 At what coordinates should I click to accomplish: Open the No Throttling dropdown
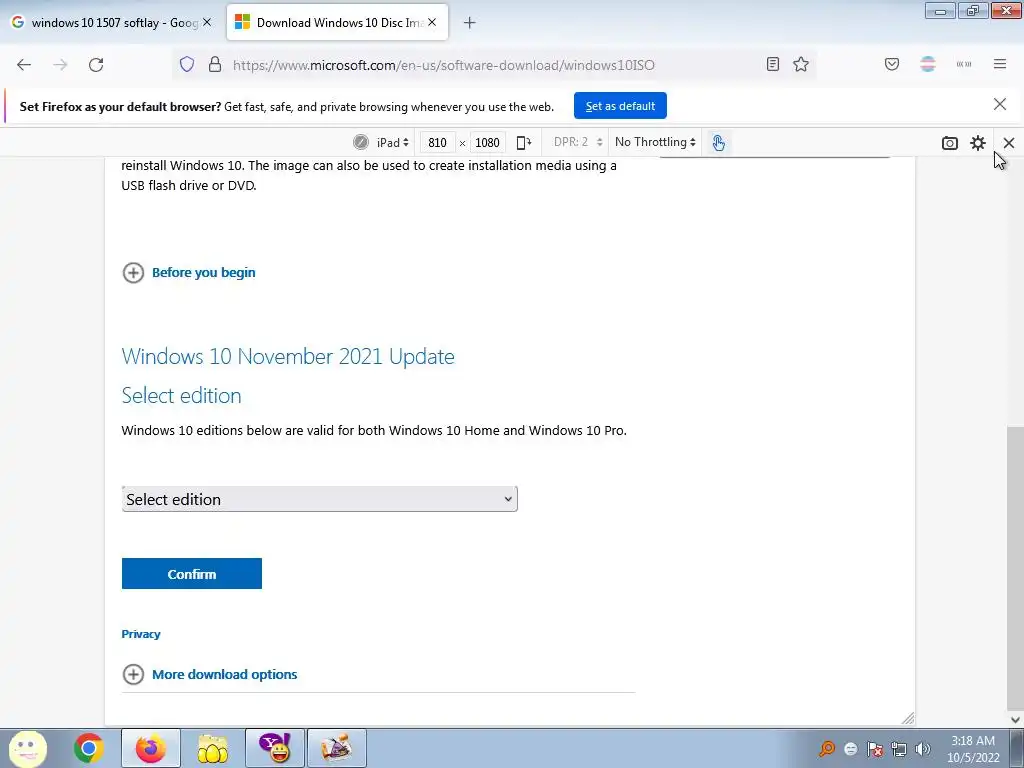[655, 142]
